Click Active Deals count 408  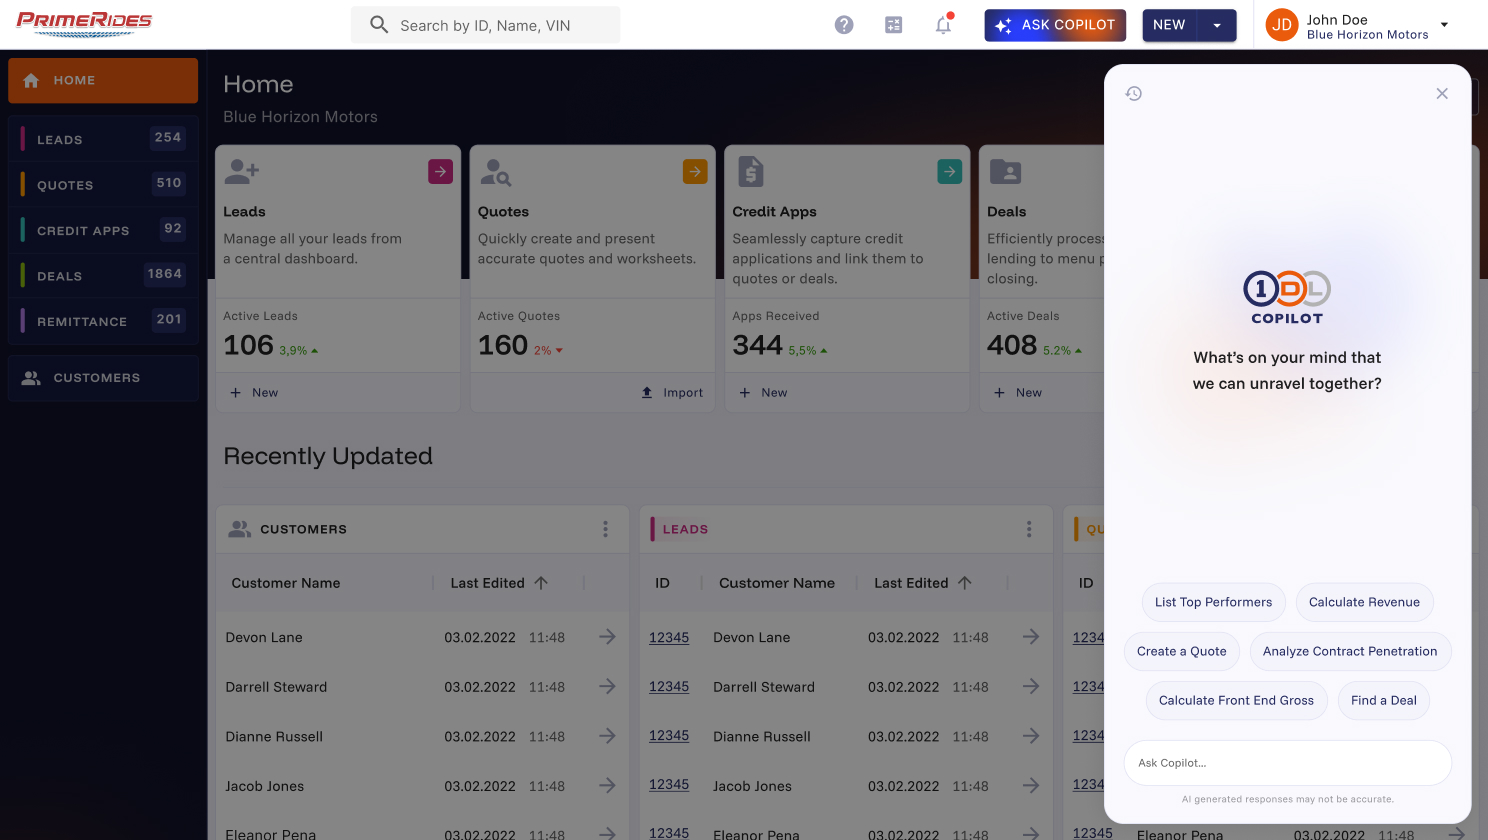[1012, 345]
